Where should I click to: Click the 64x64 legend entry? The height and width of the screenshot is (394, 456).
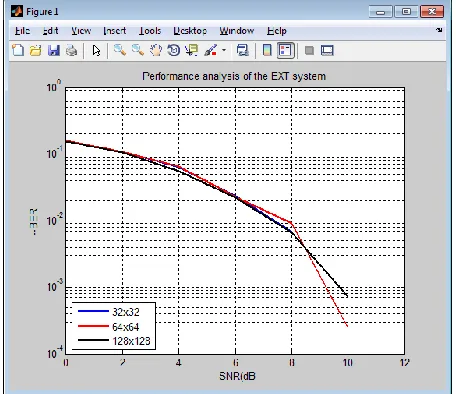click(x=126, y=327)
